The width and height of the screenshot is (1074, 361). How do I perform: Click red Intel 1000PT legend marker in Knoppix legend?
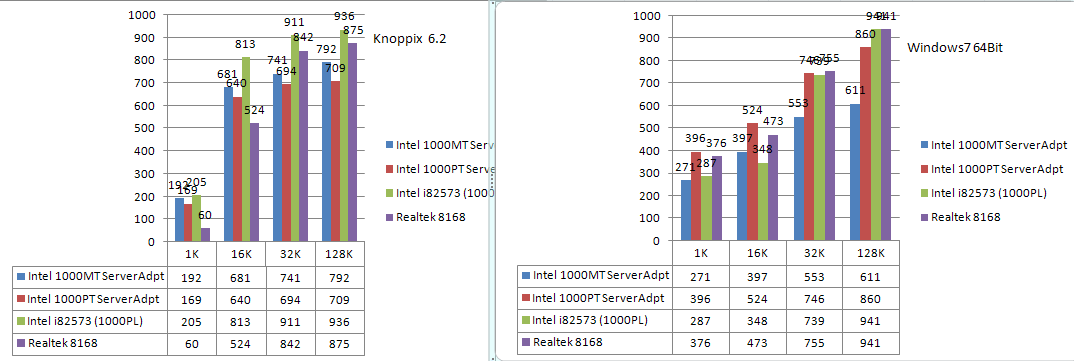click(x=390, y=169)
